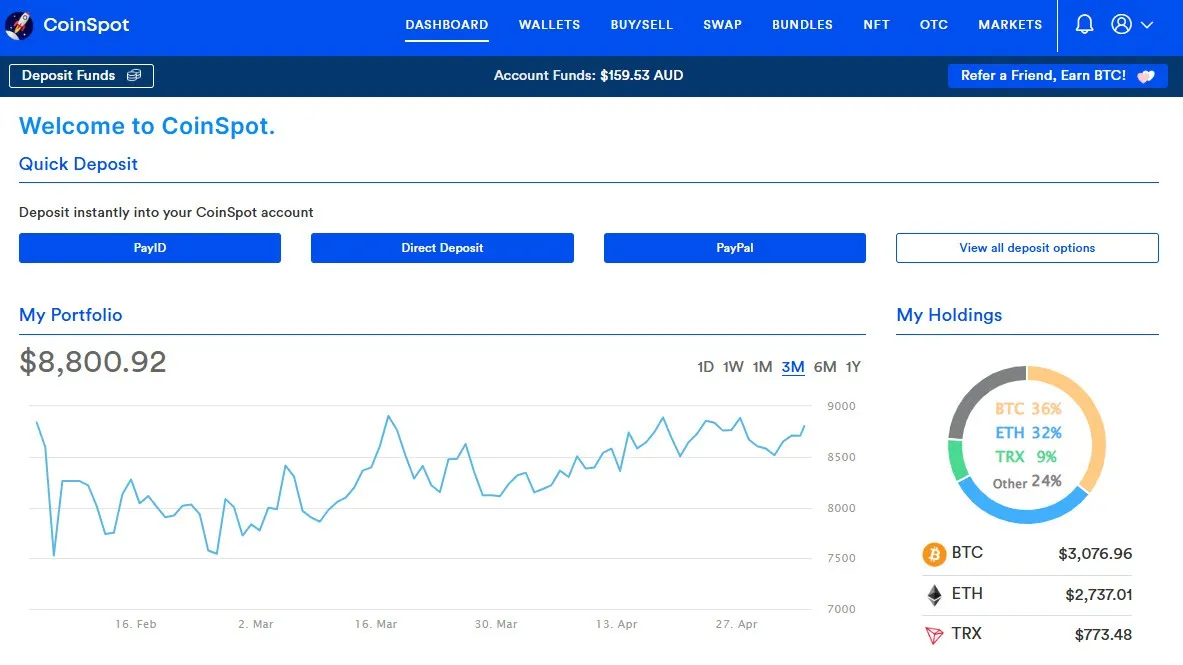This screenshot has height=665, width=1183.
Task: Click the 16. Feb axis date label
Action: (x=136, y=624)
